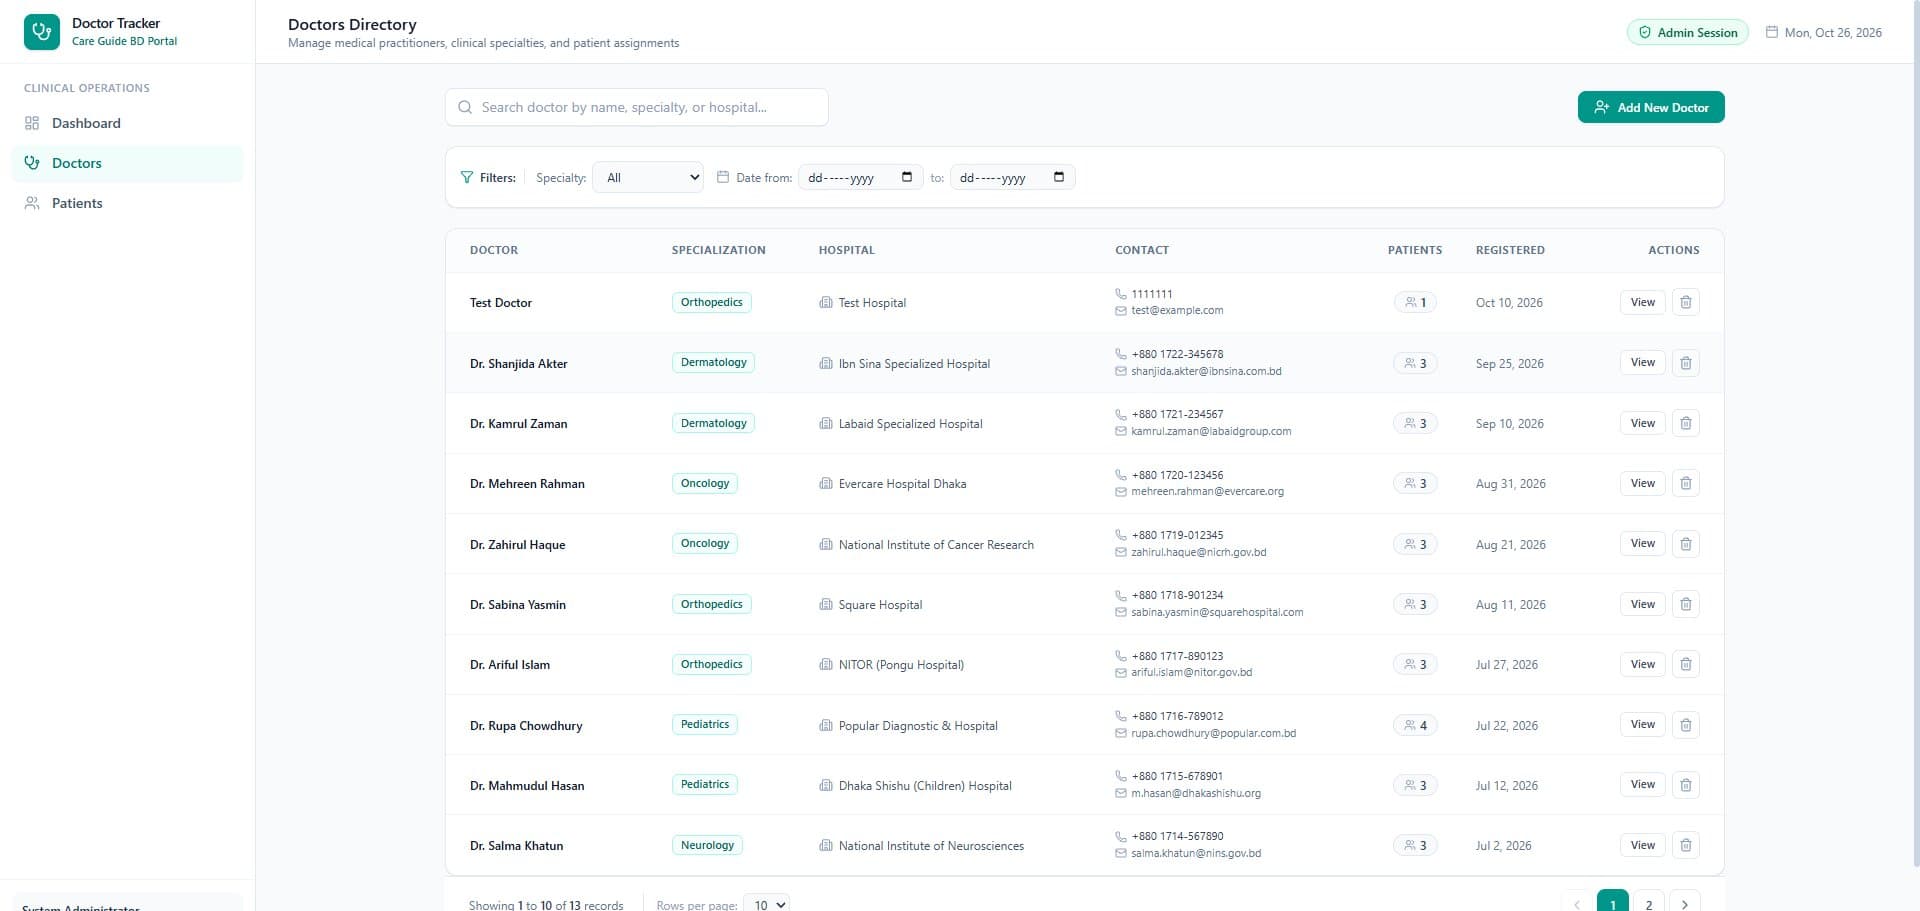Click phone number +880 1715-678901
The image size is (1920, 911).
click(1177, 776)
